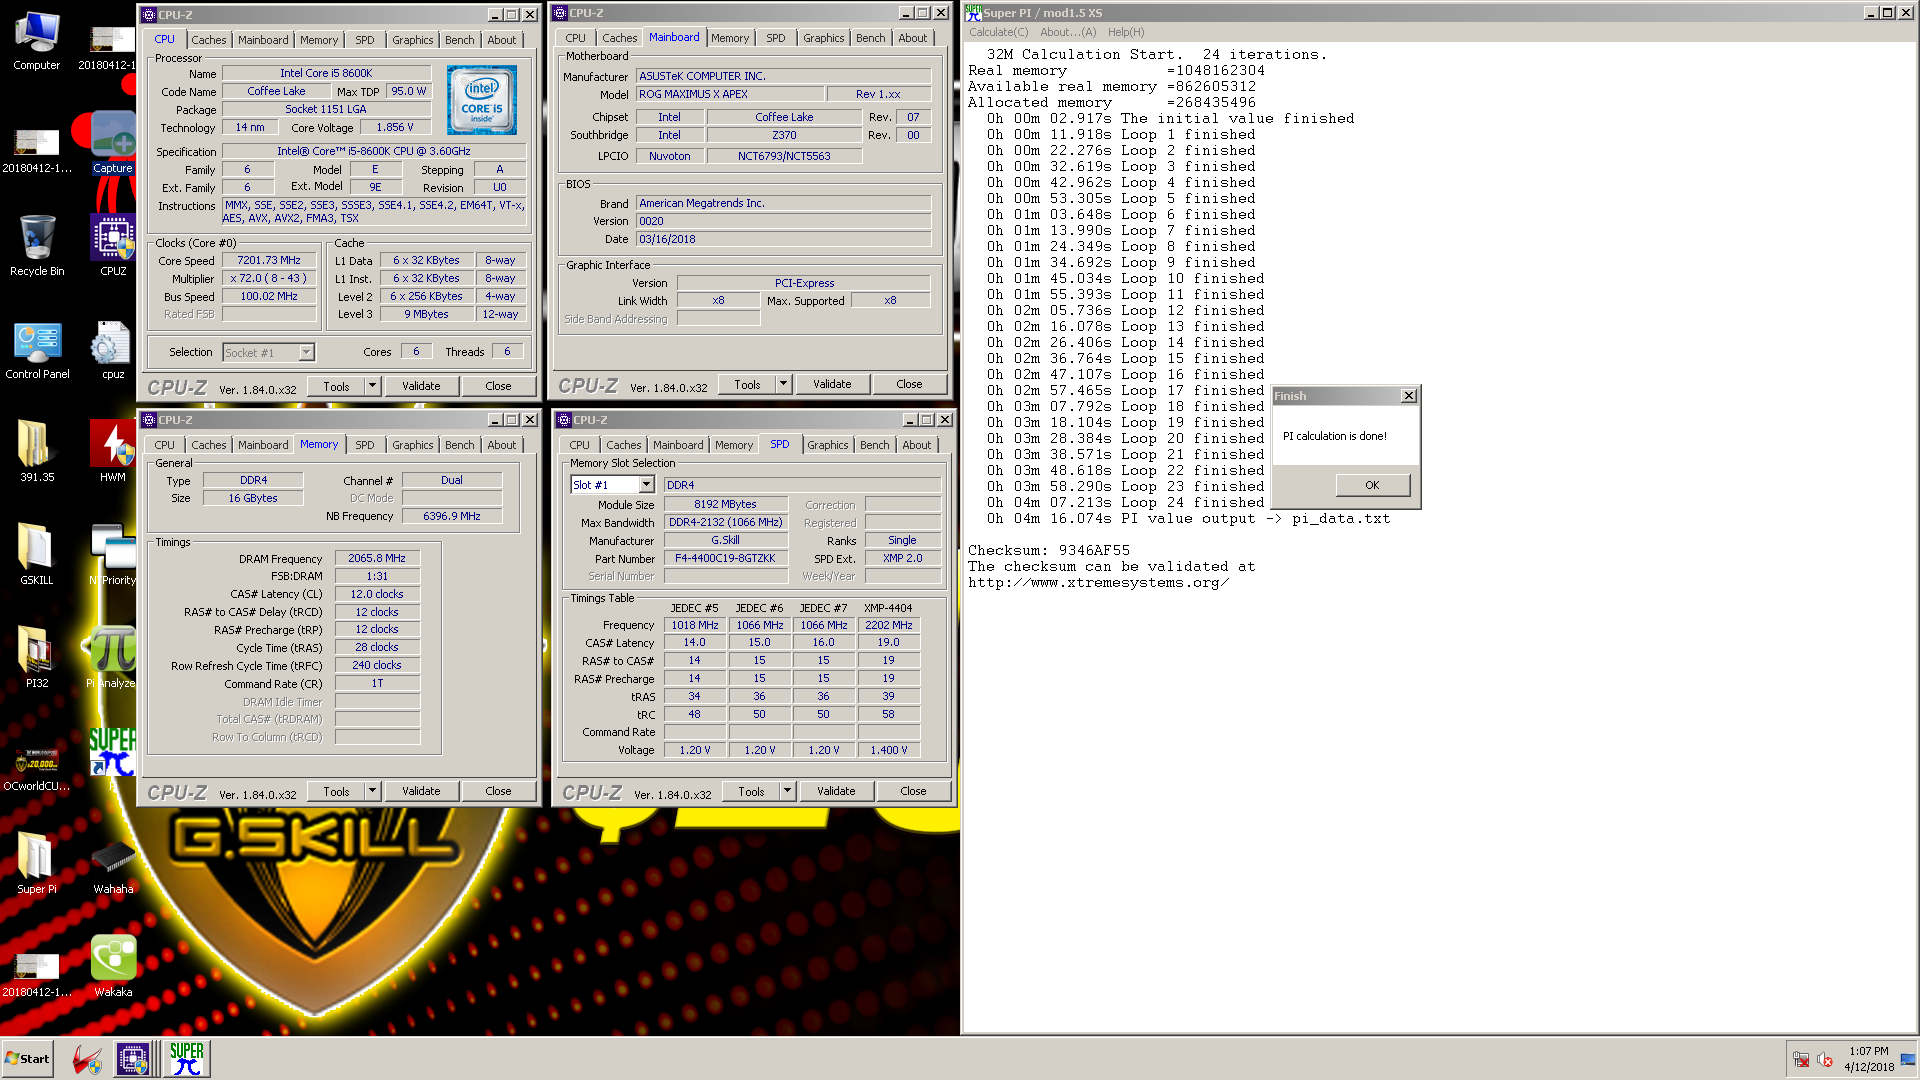Viewport: 1920px width, 1080px height.
Task: Click the first quick launch taskbar icon
Action: click(88, 1059)
